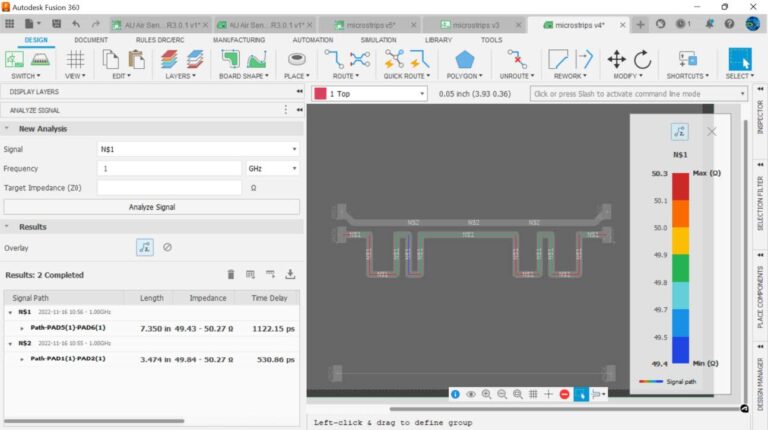Click the zoom in magnifier icon

(486, 394)
